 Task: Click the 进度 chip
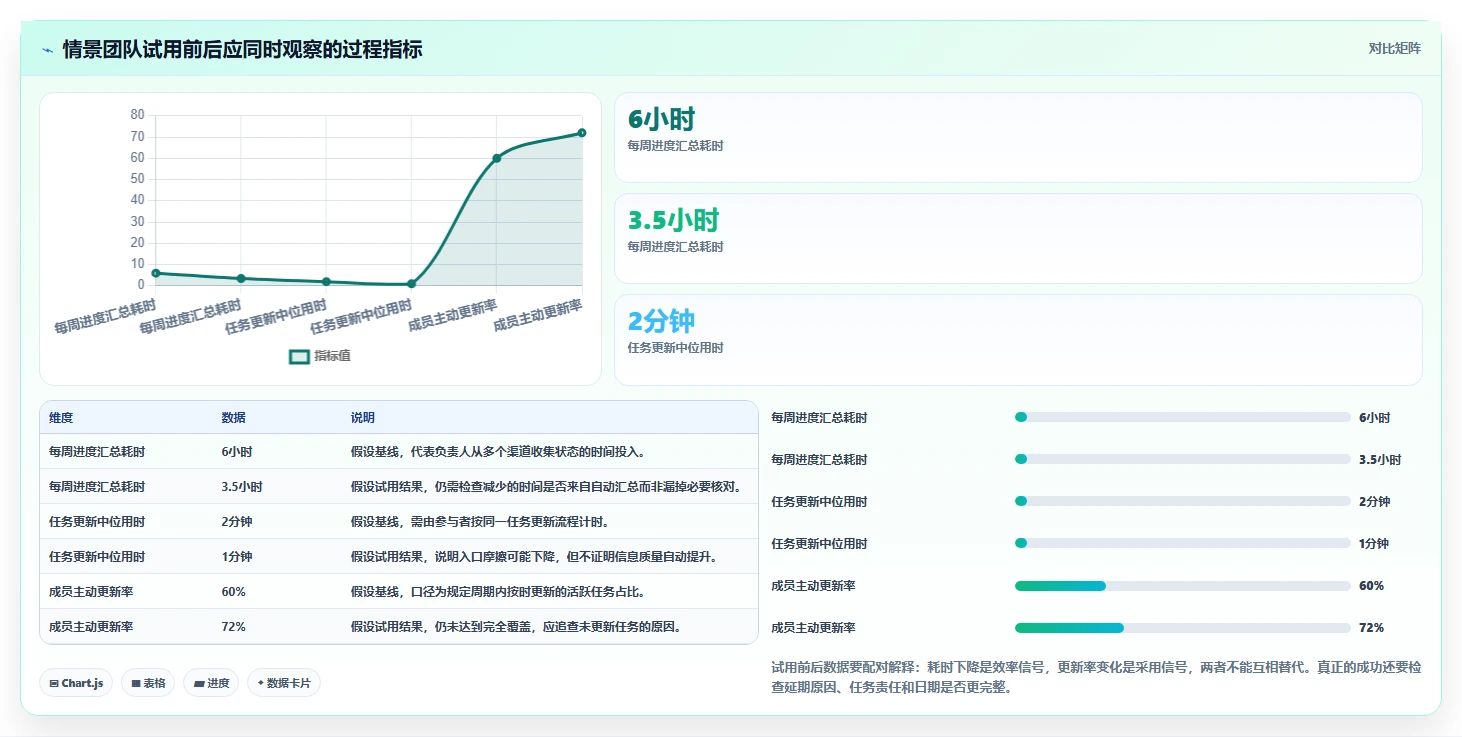(x=211, y=683)
